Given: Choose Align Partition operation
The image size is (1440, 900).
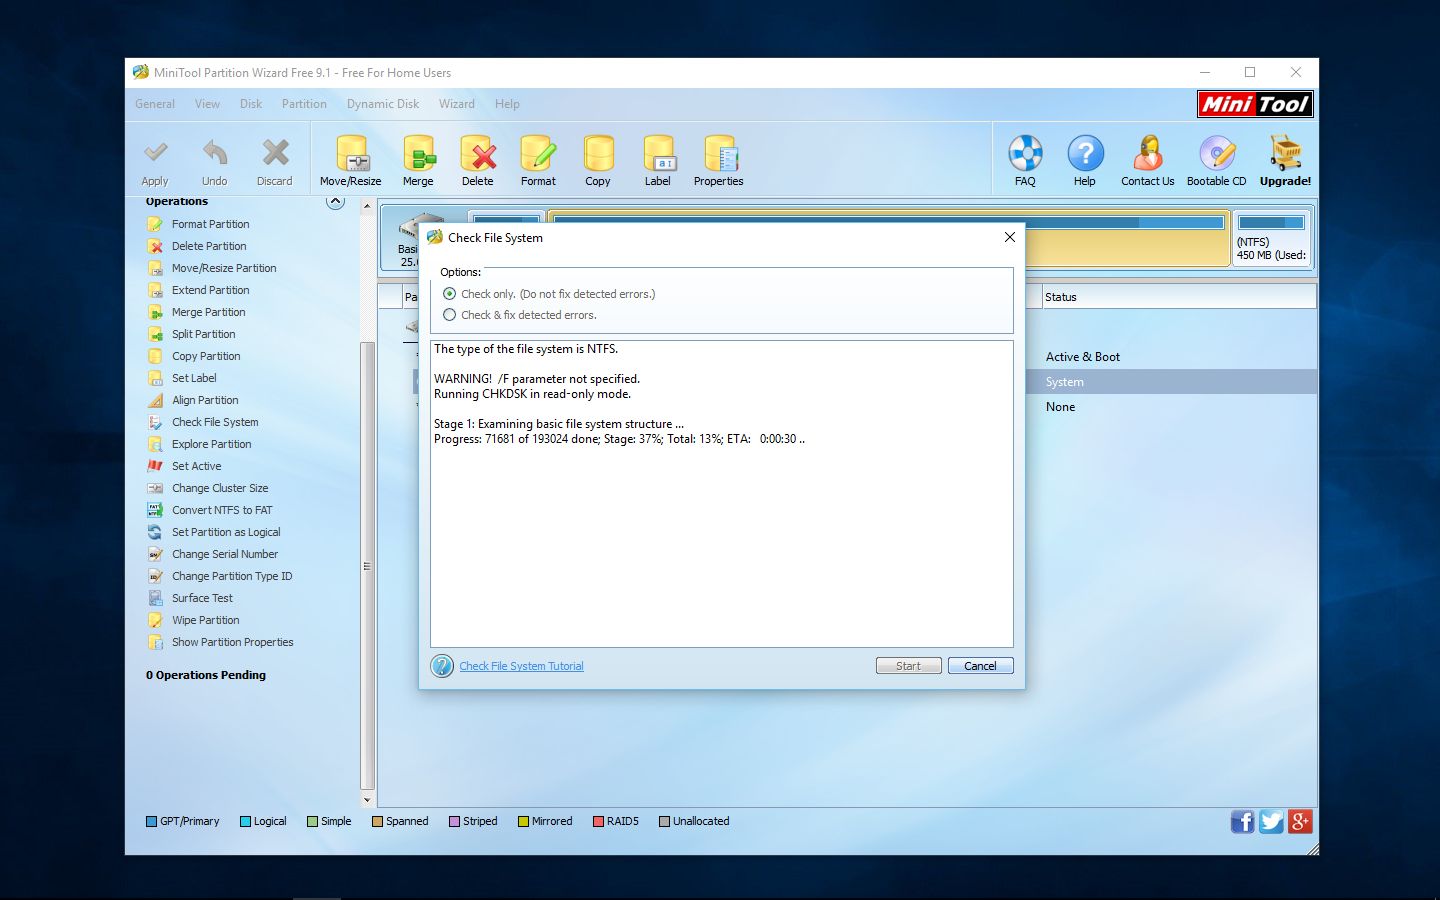Looking at the screenshot, I should (x=205, y=400).
